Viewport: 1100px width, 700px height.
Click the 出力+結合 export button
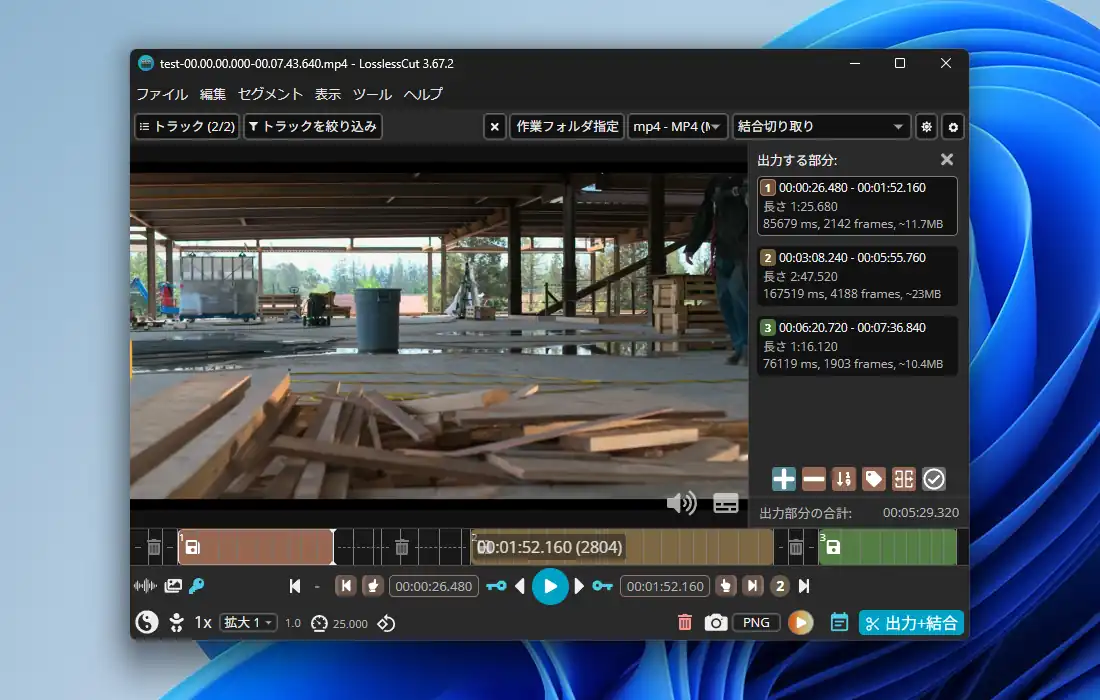[911, 622]
